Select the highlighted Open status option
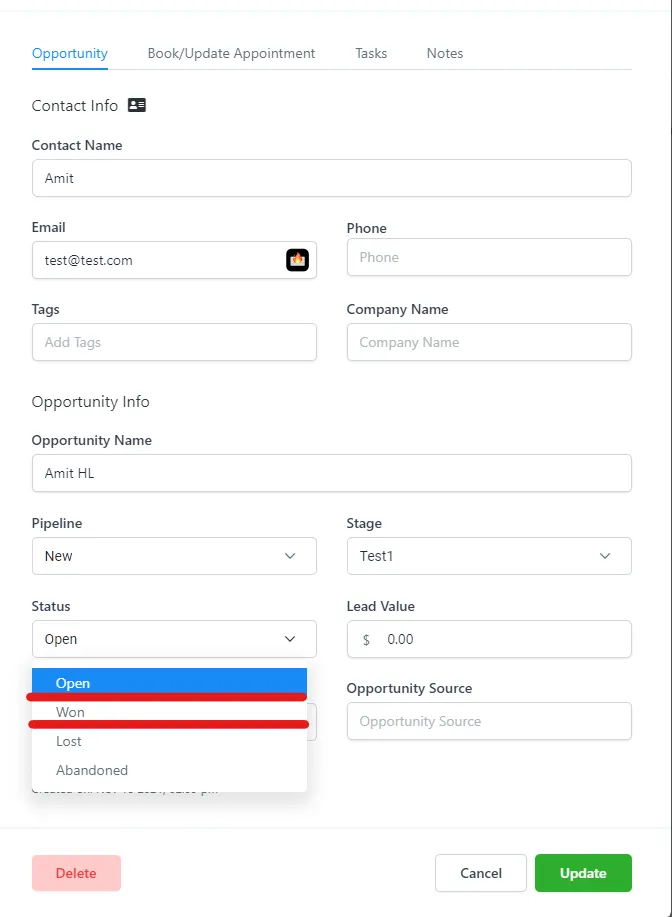The image size is (672, 917). [x=170, y=683]
